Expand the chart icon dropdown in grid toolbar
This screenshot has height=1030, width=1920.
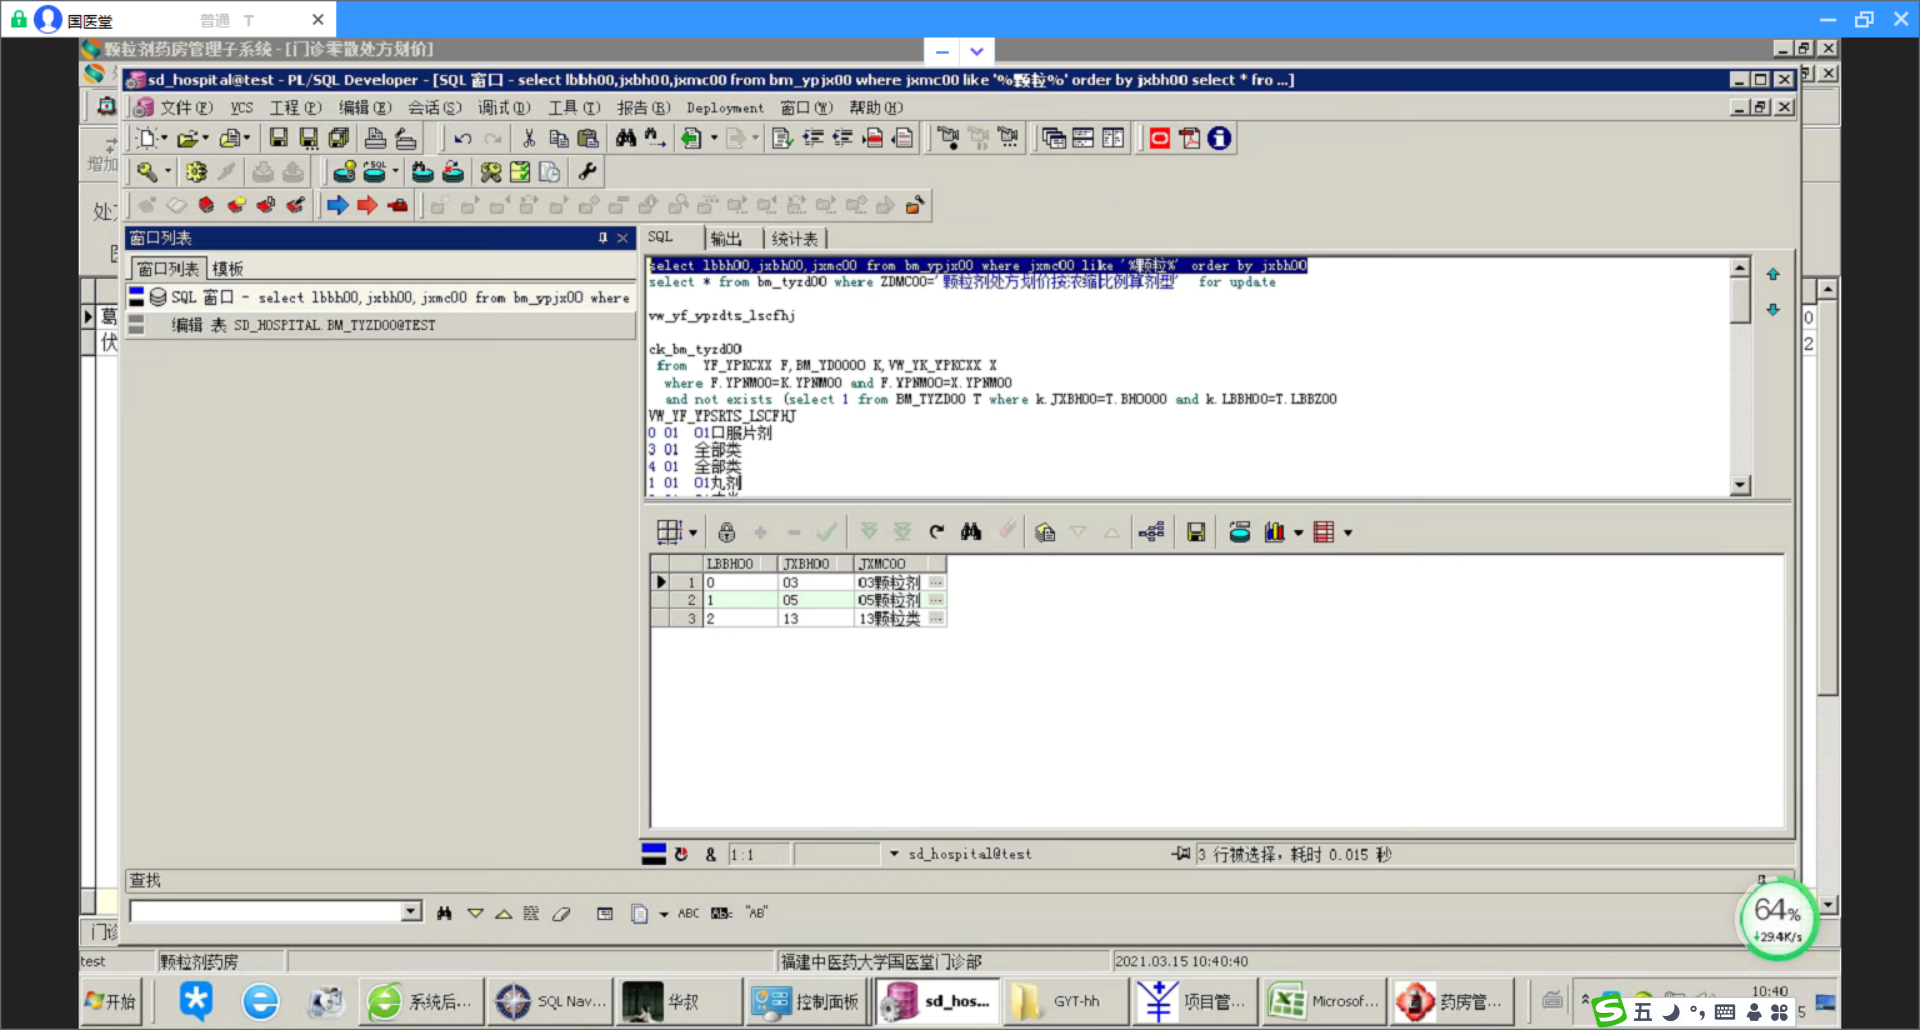point(1298,533)
